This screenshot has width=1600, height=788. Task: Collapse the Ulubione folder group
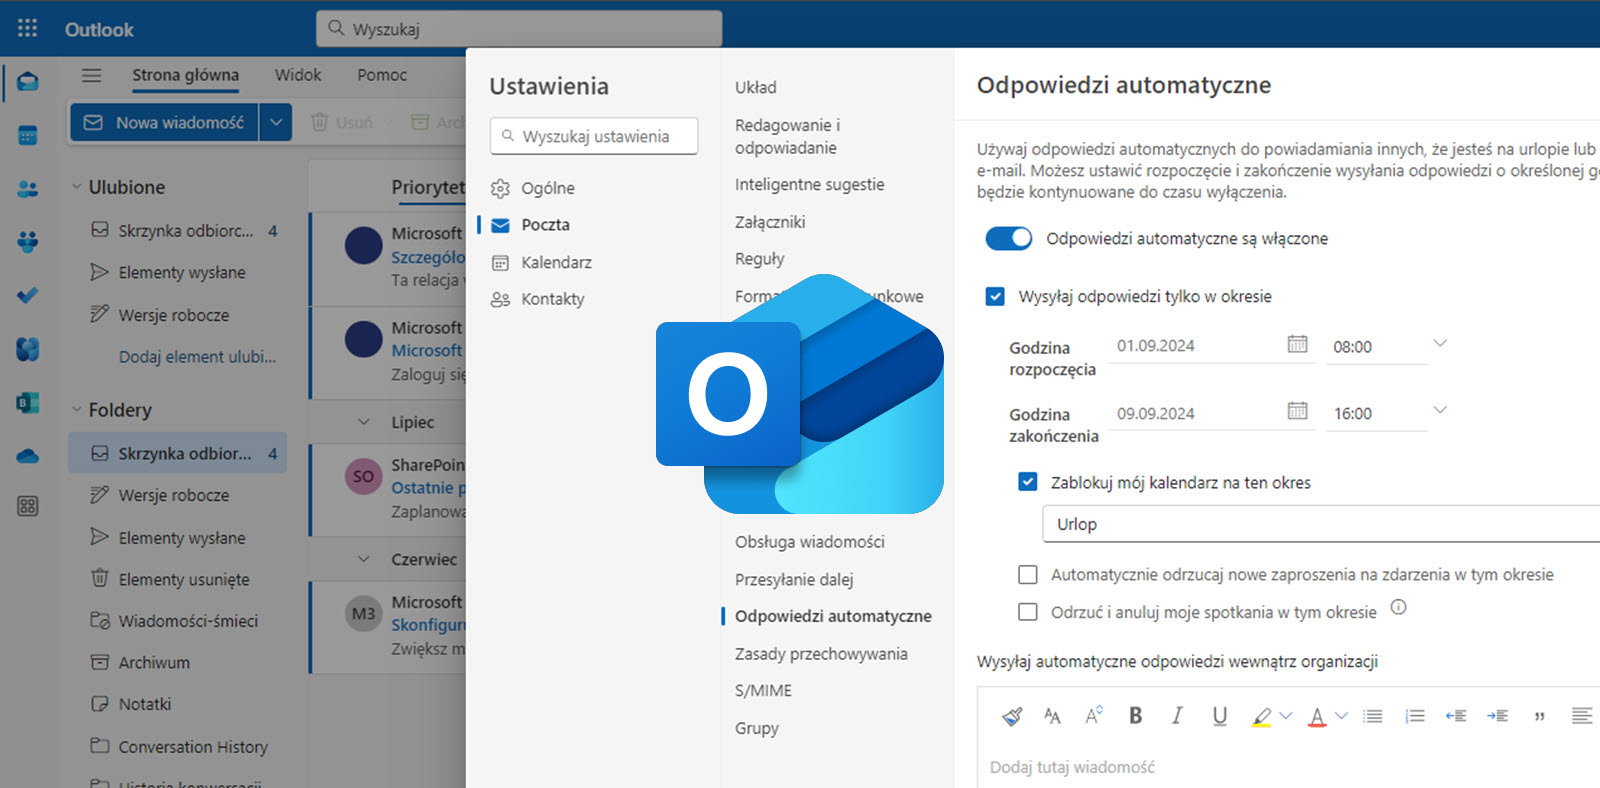coord(76,187)
